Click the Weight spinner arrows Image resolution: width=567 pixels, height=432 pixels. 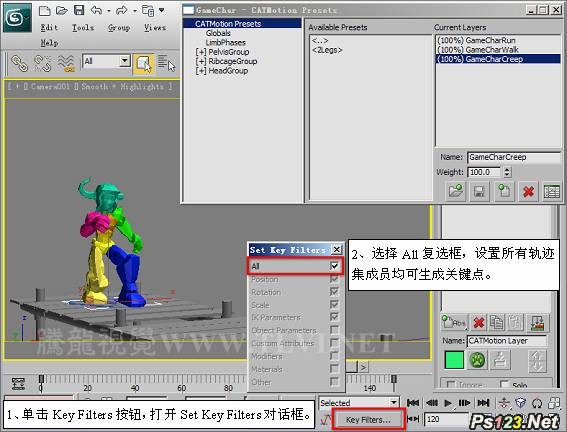pyautogui.click(x=507, y=172)
